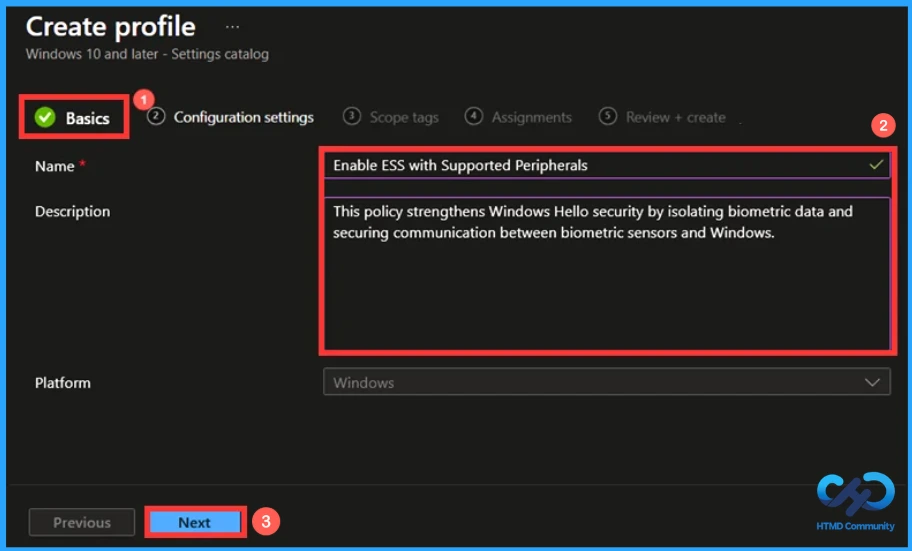Click the step 2 circle icon
The width and height of the screenshot is (912, 551).
(x=155, y=116)
